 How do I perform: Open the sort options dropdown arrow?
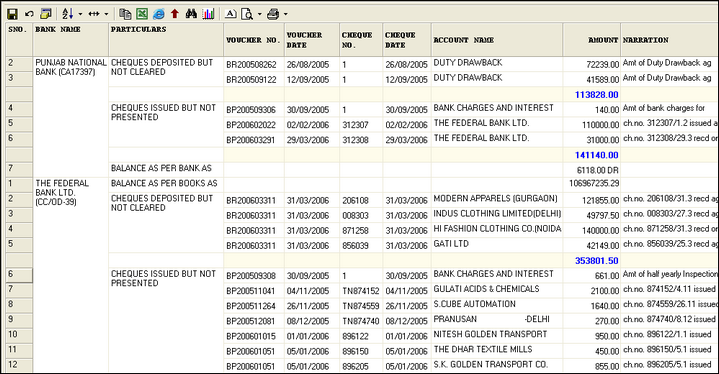[x=80, y=14]
